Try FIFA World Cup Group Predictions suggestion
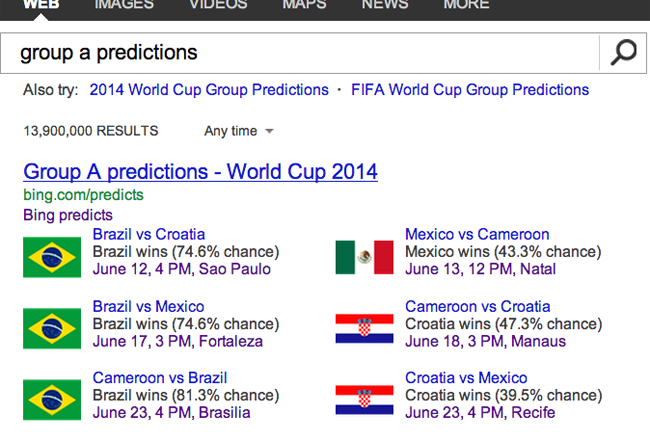The height and width of the screenshot is (432, 650). coord(469,90)
